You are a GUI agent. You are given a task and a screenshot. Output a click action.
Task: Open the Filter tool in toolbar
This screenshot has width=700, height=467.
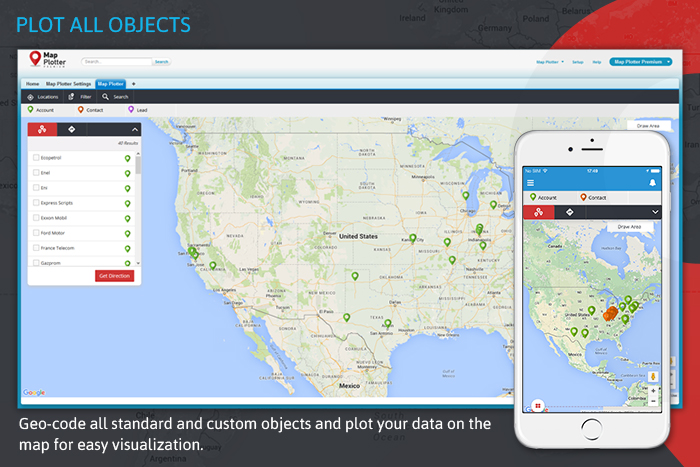(72, 97)
